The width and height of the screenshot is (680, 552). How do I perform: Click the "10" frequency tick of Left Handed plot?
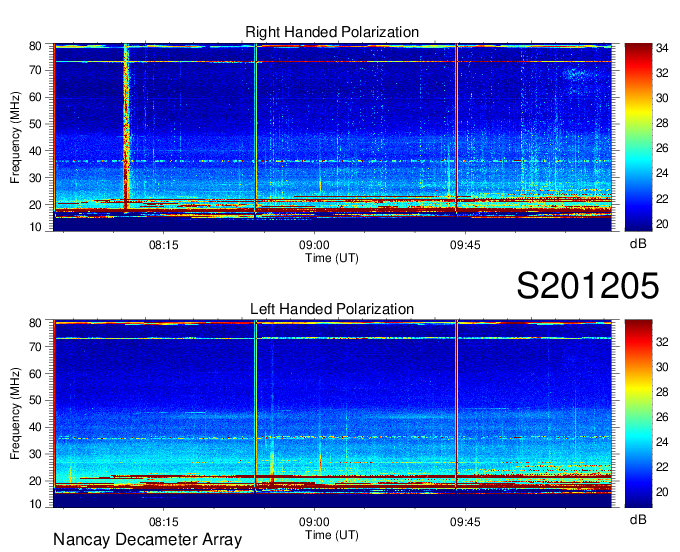[35, 504]
